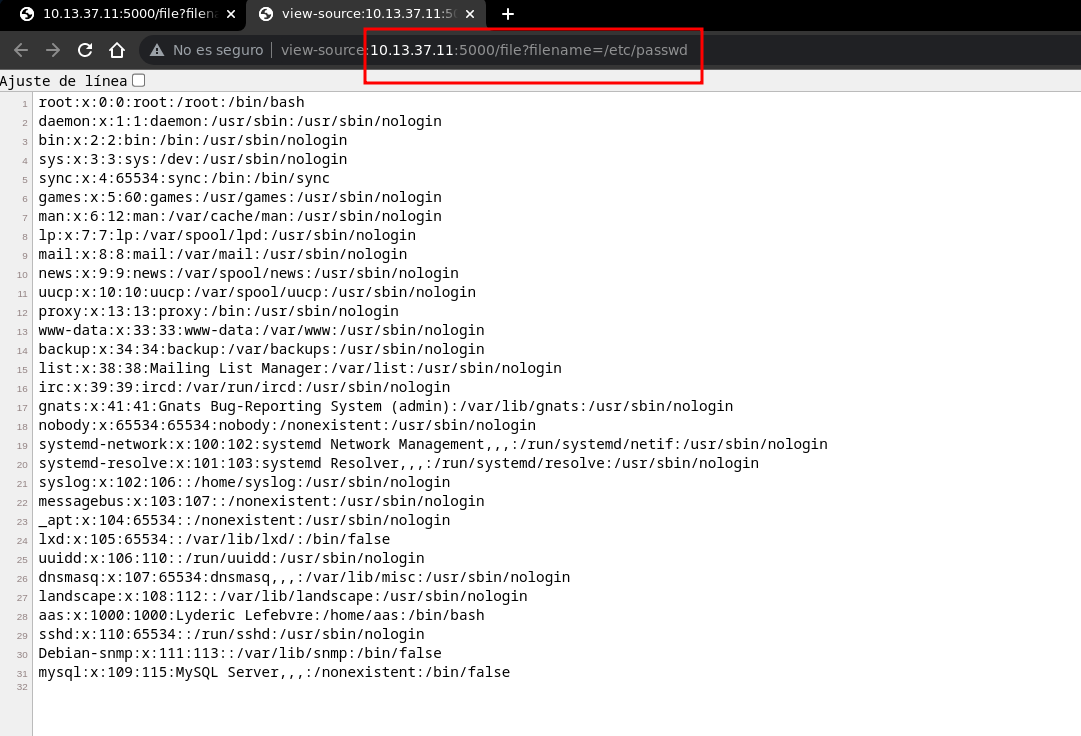The height and width of the screenshot is (736, 1081).
Task: Click the 'man:x:6:12' line
Action: coord(240,216)
